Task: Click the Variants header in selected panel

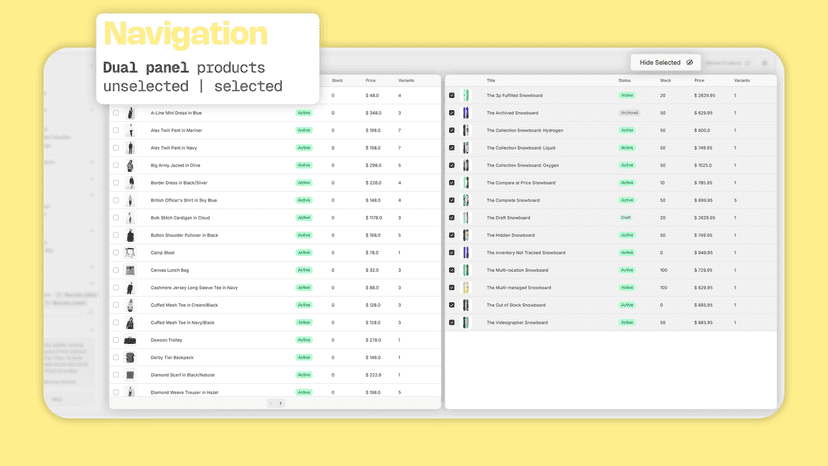Action: point(742,80)
